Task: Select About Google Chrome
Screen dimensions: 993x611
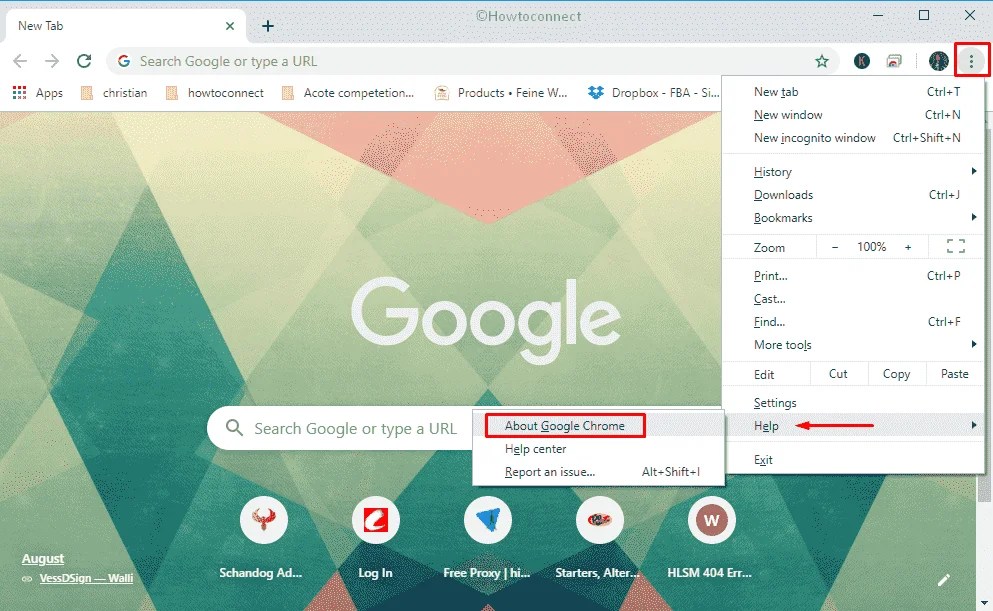Action: [x=564, y=425]
